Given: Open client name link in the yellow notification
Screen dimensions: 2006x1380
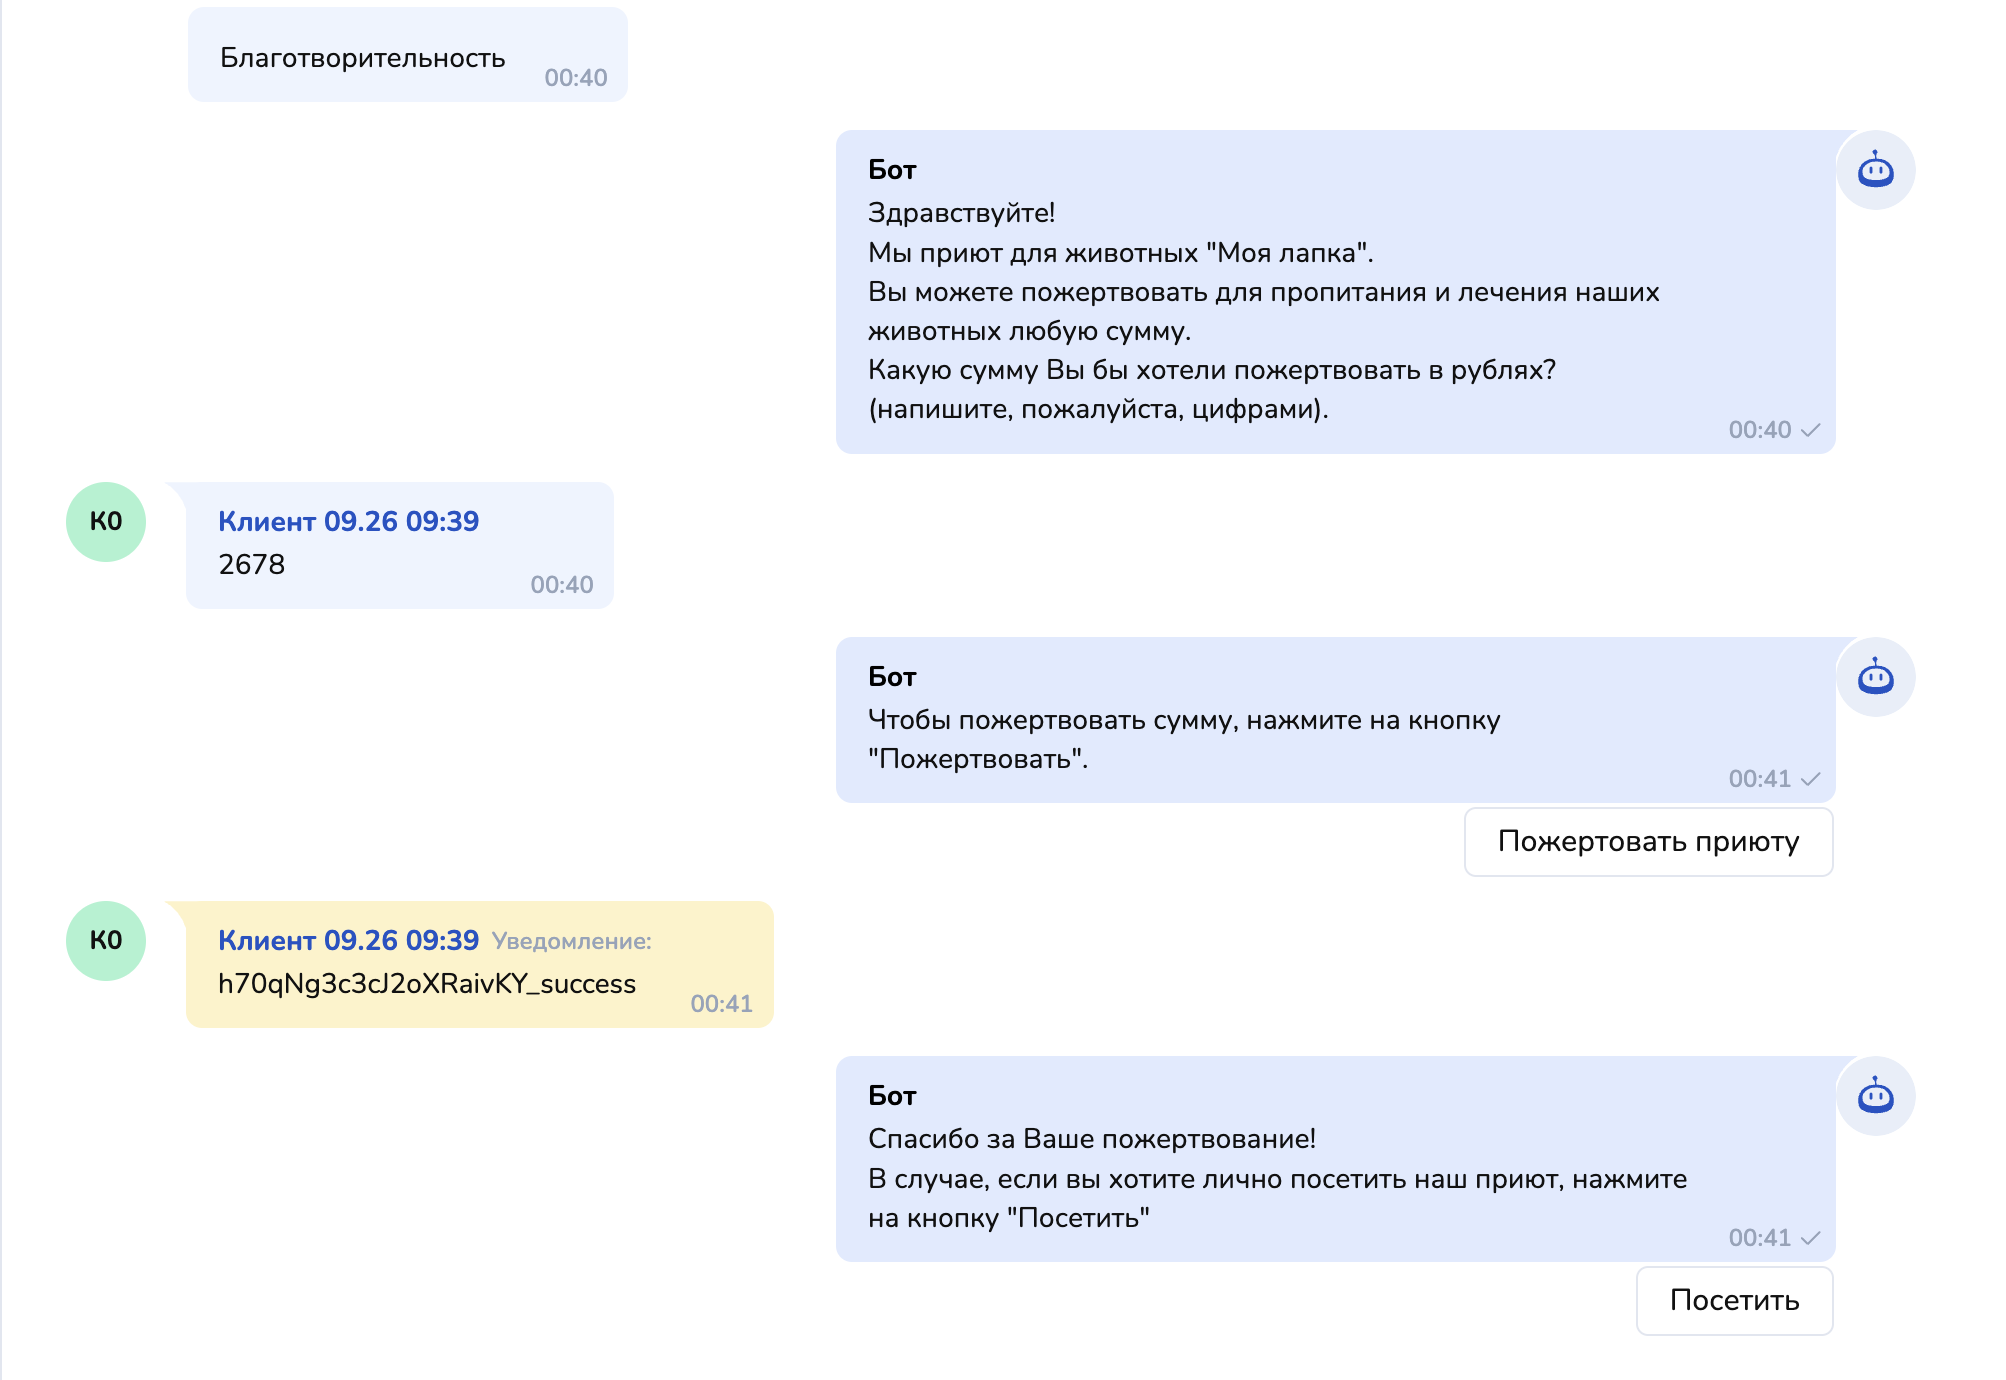Looking at the screenshot, I should (348, 940).
